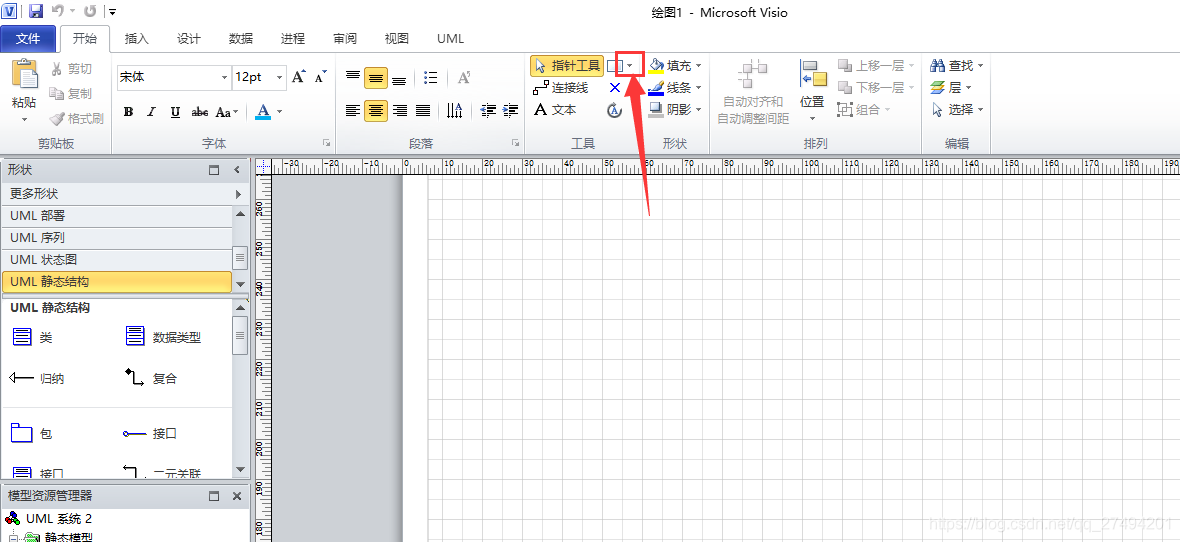The image size is (1180, 542).
Task: Expand More Shapes (更多形状) arrow
Action: click(239, 194)
